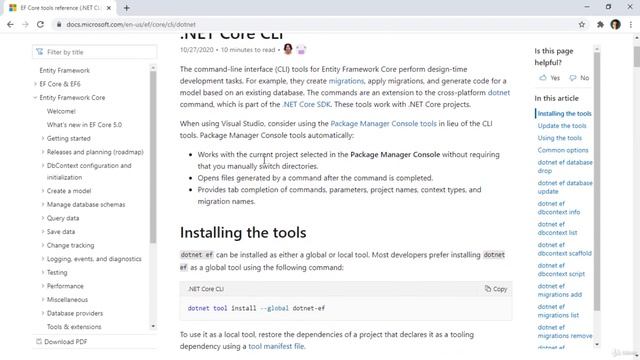Expand the Query data section
The height and width of the screenshot is (360, 640).
coord(42,218)
